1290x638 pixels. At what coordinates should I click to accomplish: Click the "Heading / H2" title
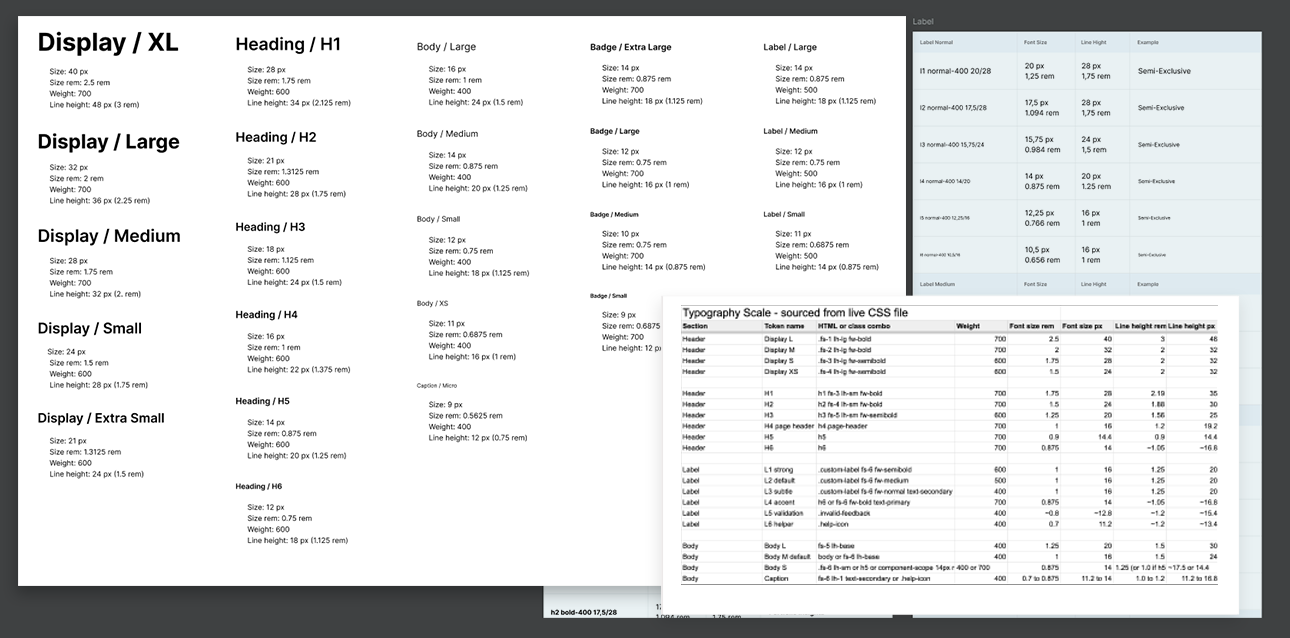pyautogui.click(x=276, y=137)
